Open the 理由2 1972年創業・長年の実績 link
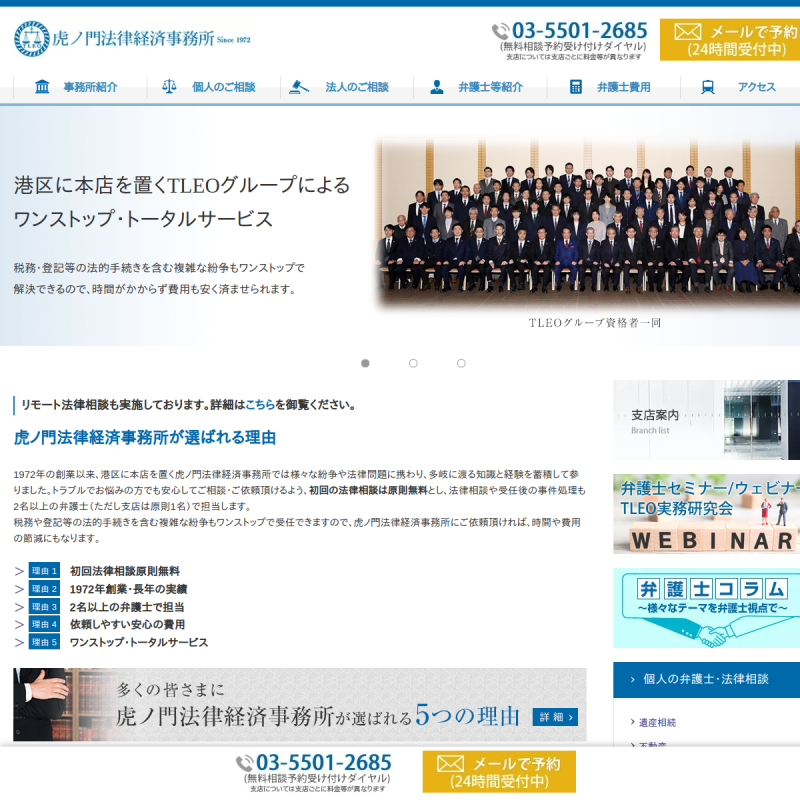 point(129,589)
